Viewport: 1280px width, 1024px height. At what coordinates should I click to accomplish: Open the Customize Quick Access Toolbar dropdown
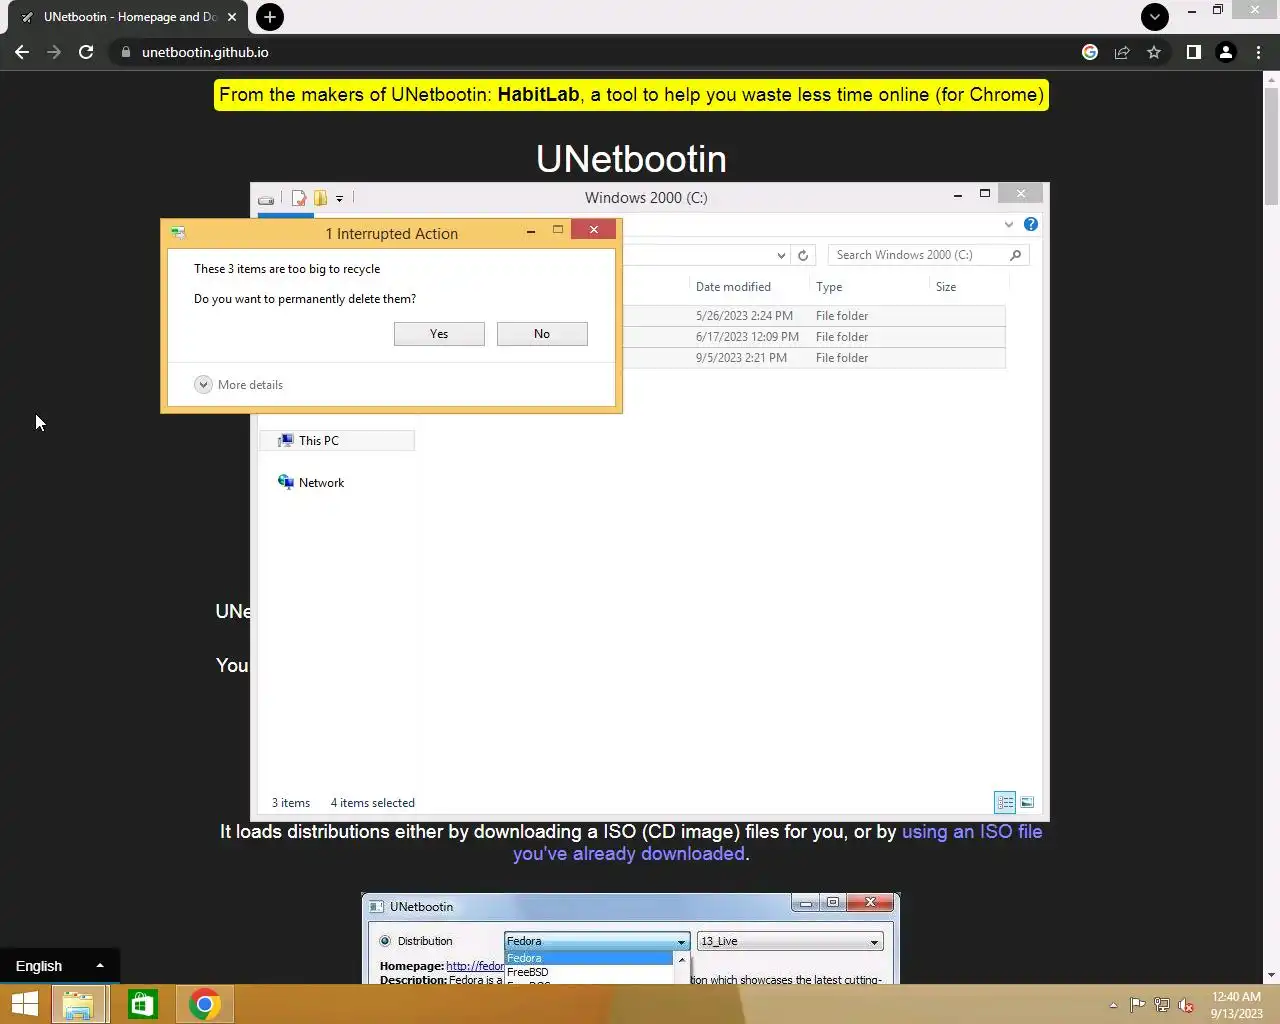pos(340,199)
